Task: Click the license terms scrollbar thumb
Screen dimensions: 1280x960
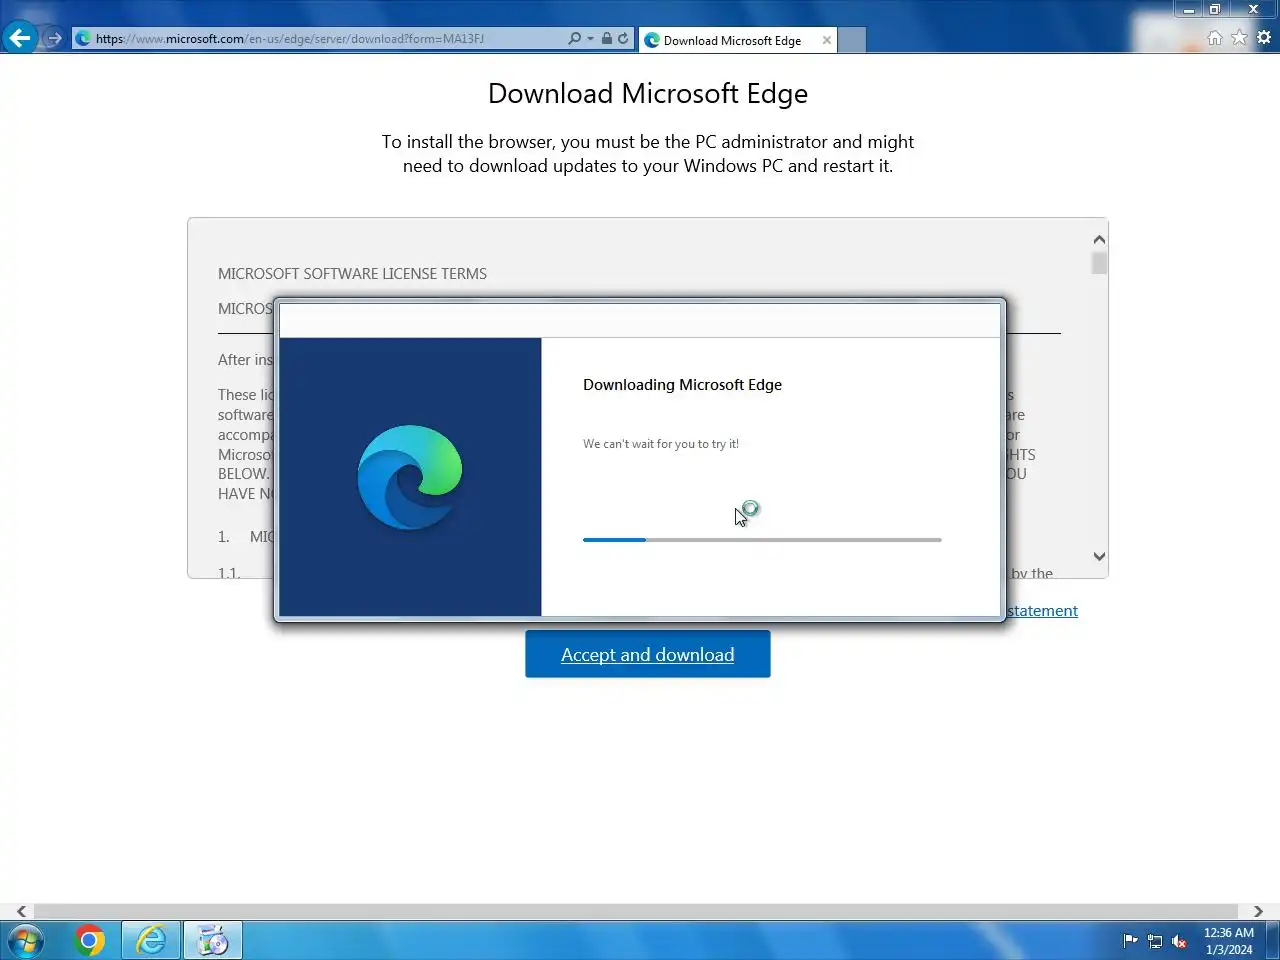Action: coord(1099,263)
